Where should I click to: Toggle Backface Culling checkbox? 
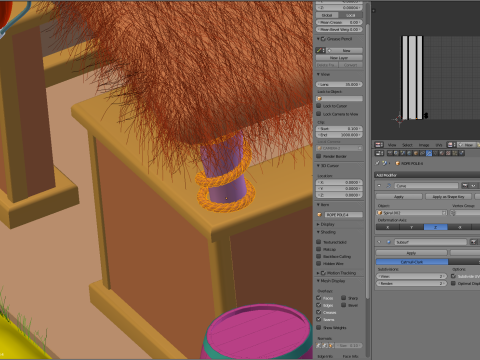(x=319, y=256)
